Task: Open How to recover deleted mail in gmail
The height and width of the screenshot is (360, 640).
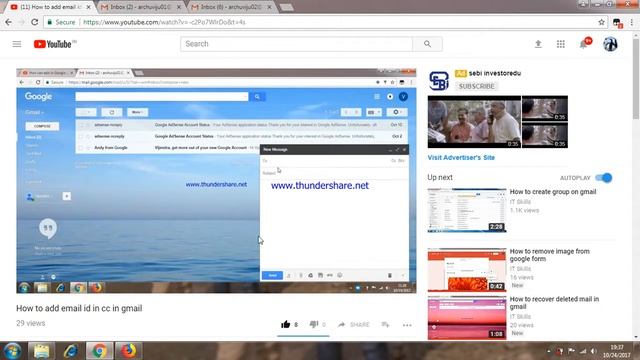Action: point(554,303)
